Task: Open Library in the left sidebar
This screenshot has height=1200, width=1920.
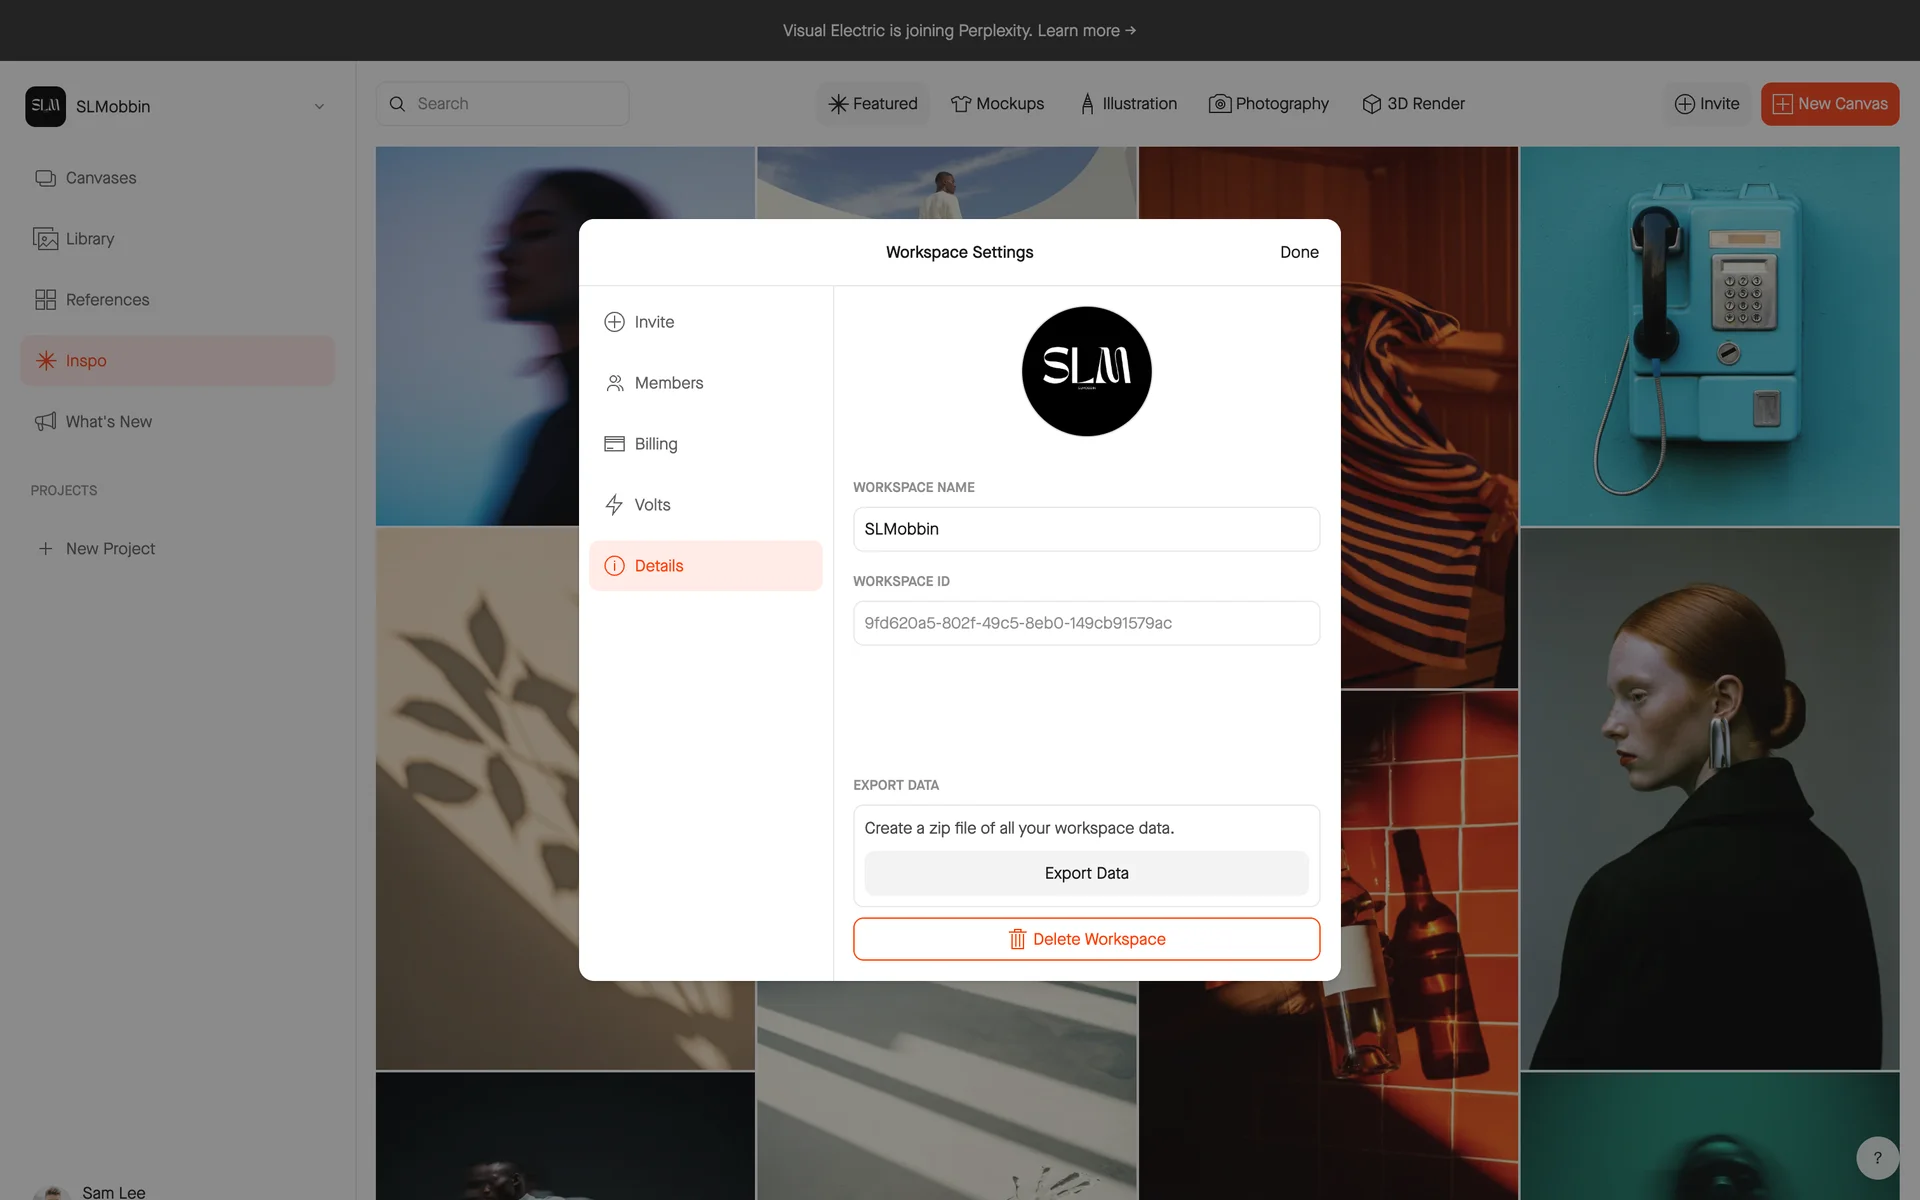Action: click(x=89, y=239)
